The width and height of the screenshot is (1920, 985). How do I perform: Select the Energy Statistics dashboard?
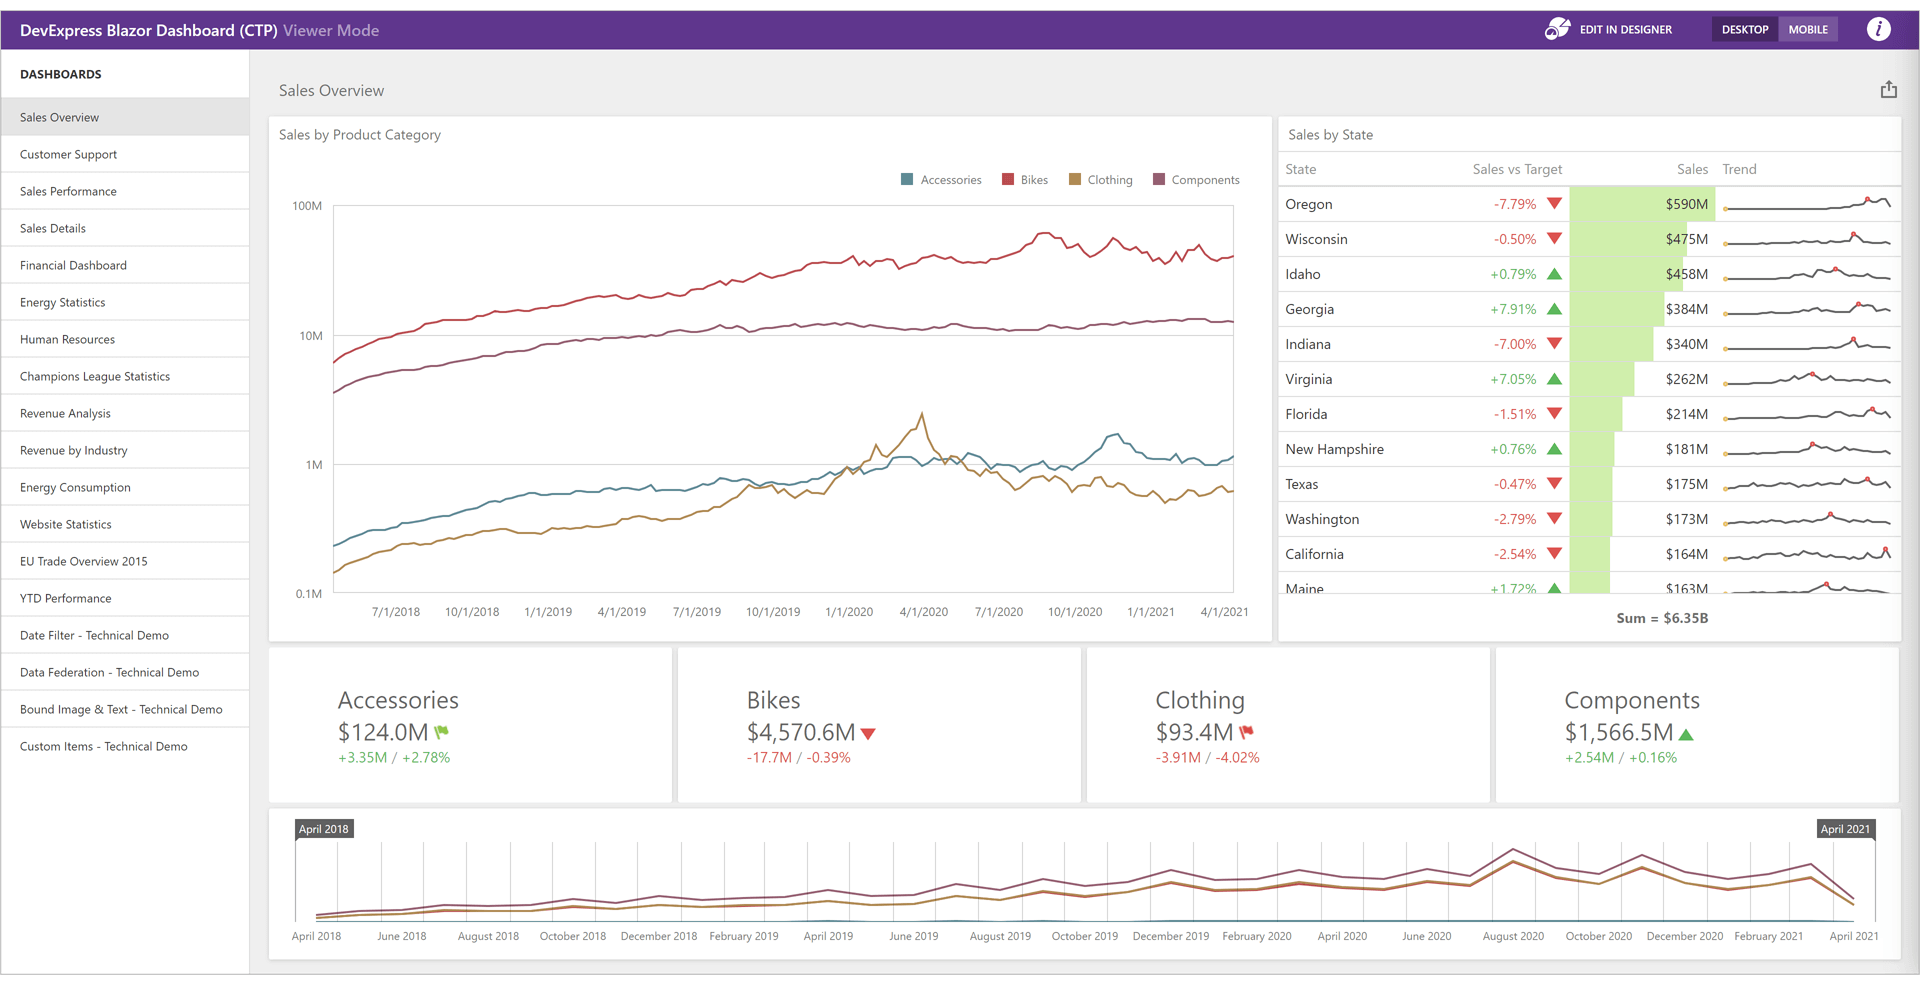(62, 302)
